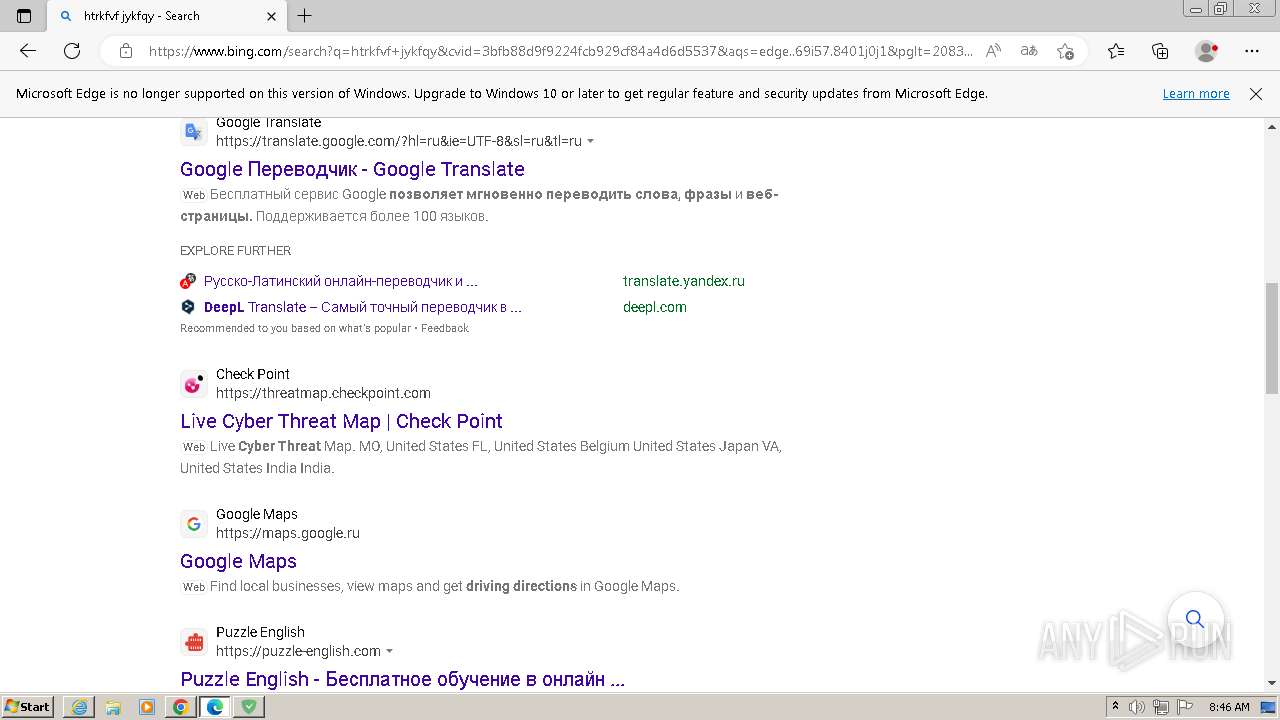Add this page to favorites star
1280x720 pixels.
tap(1065, 51)
